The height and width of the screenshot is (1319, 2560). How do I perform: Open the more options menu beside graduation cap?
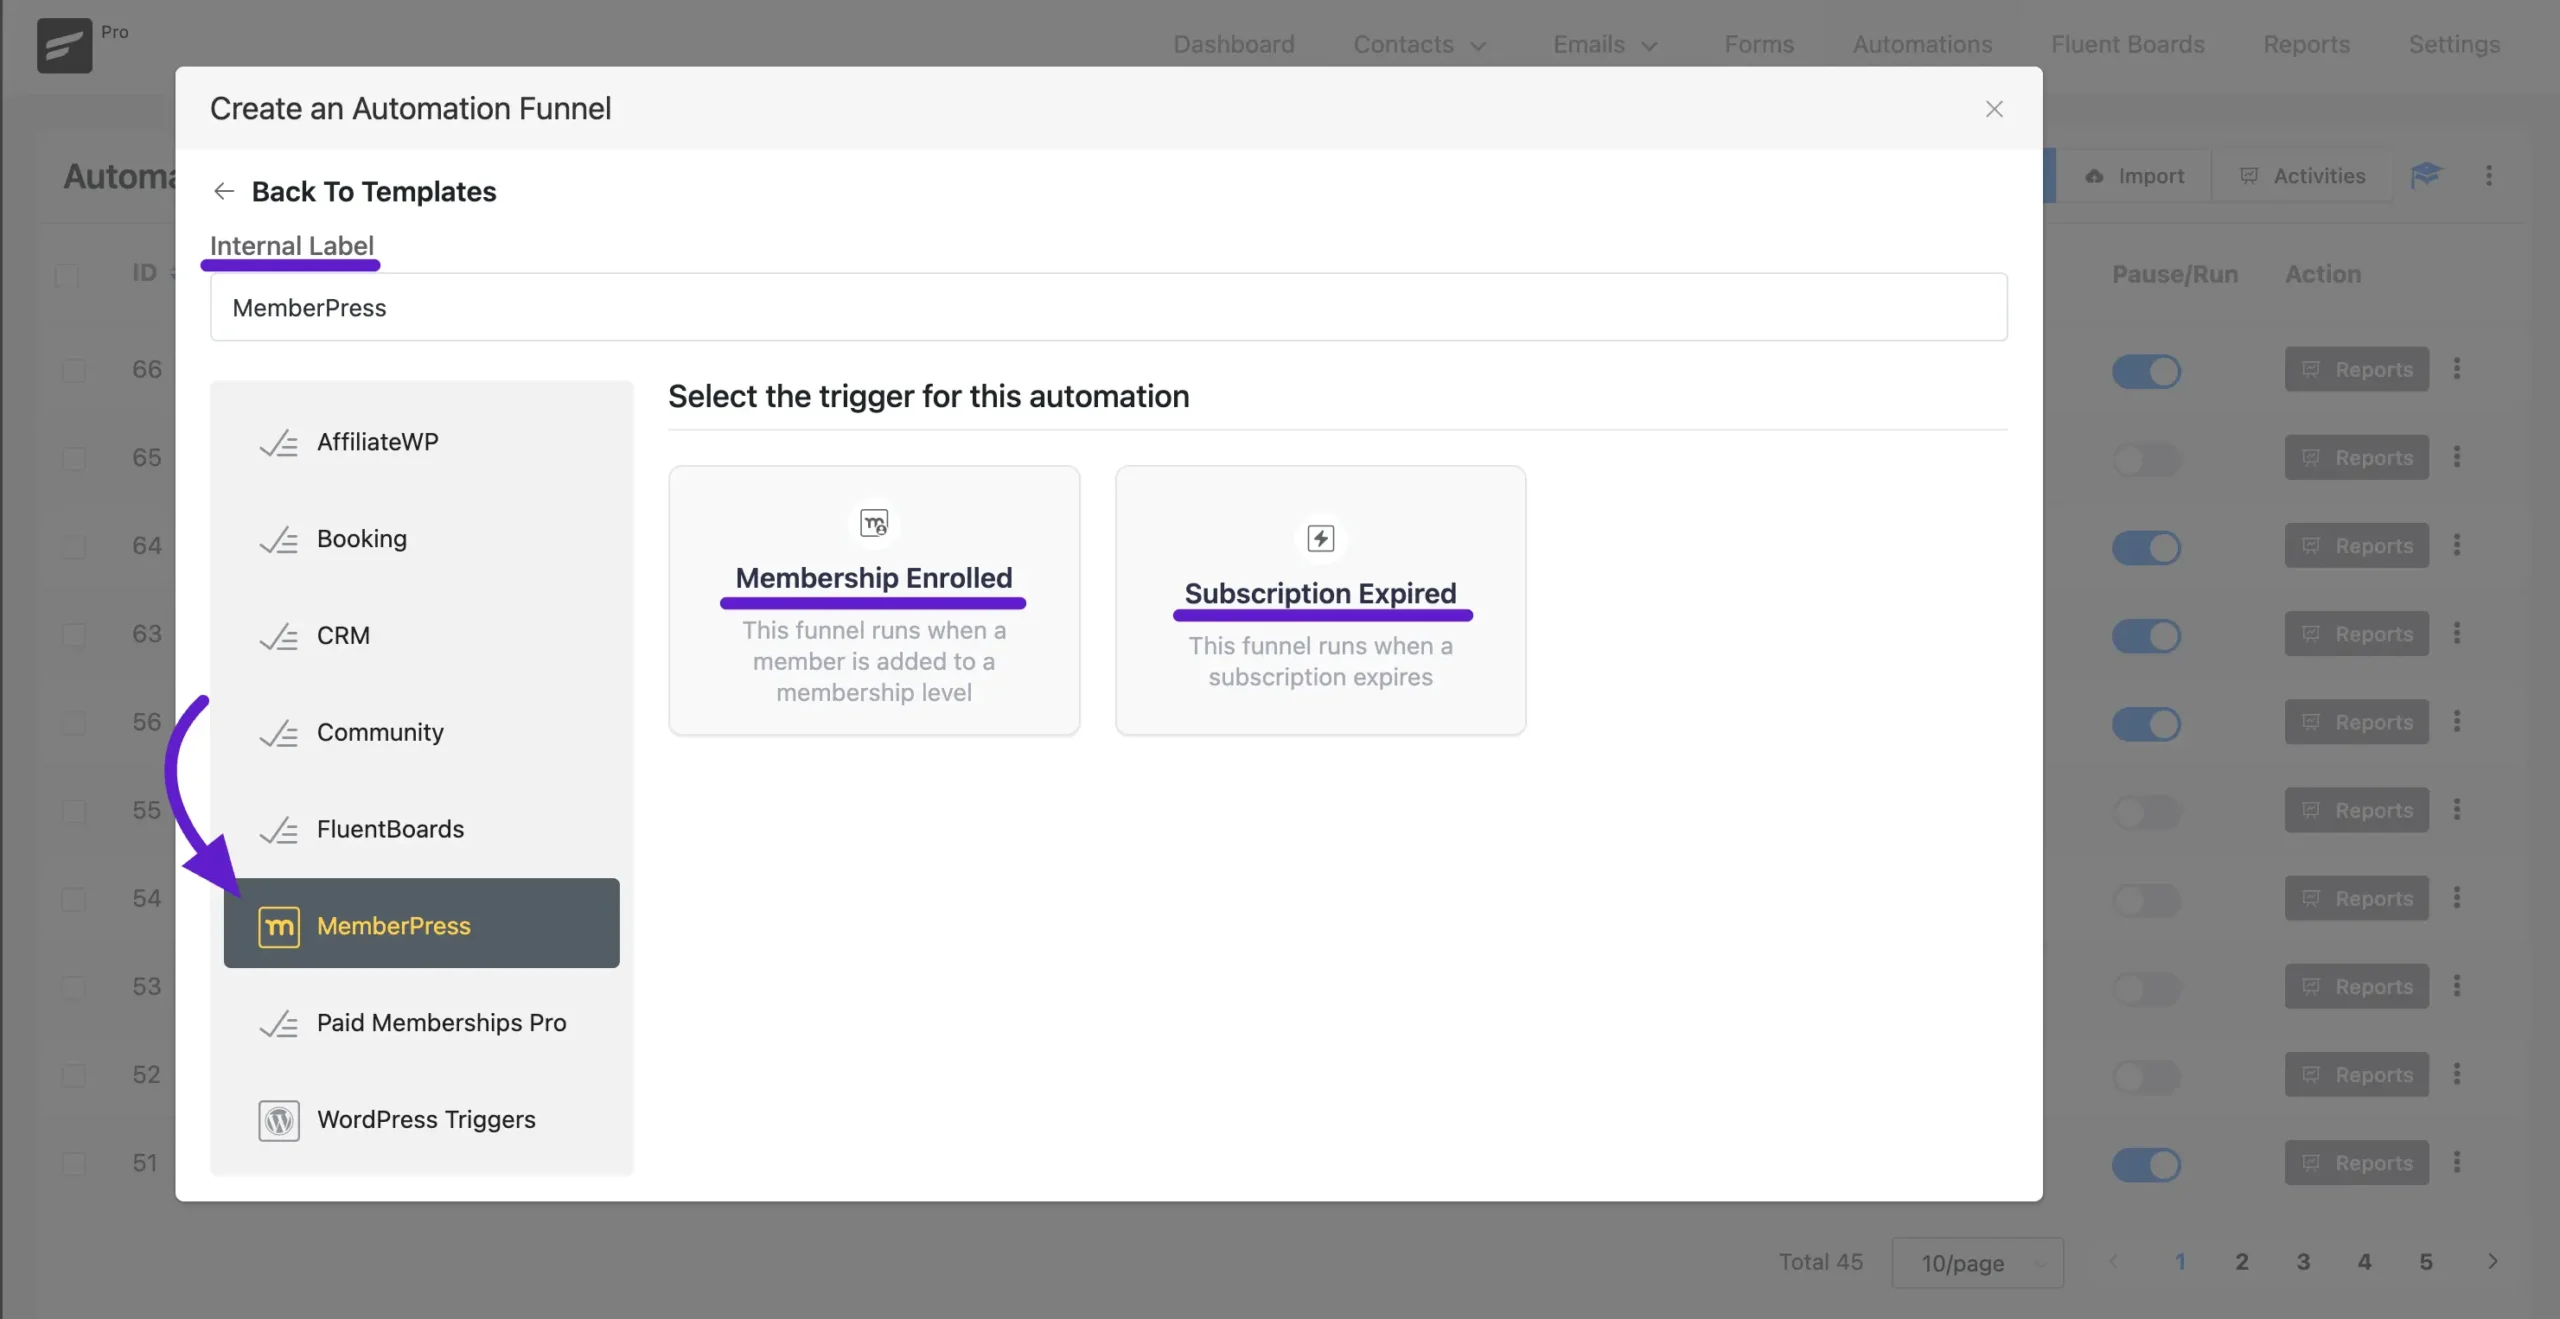pos(2489,176)
